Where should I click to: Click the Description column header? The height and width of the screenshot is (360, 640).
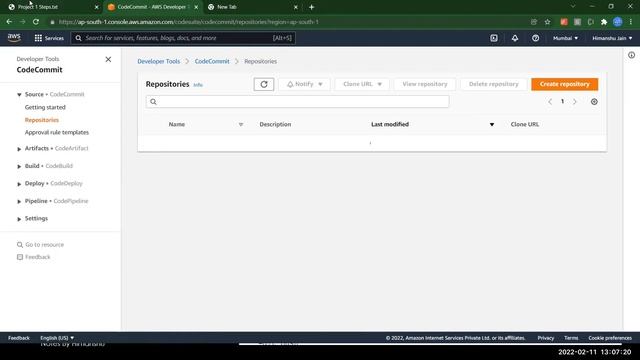tap(275, 124)
